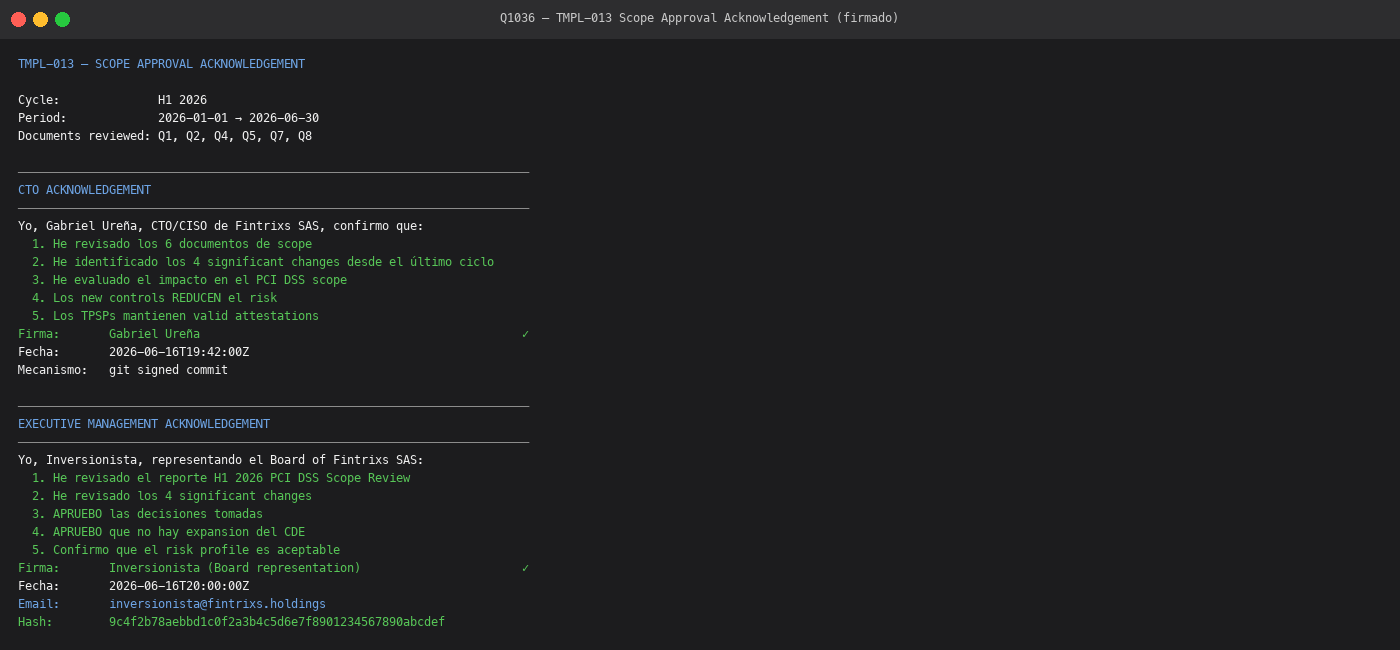
Task: Click item Confirmo que el risk profile es aceptable
Action: tap(186, 550)
